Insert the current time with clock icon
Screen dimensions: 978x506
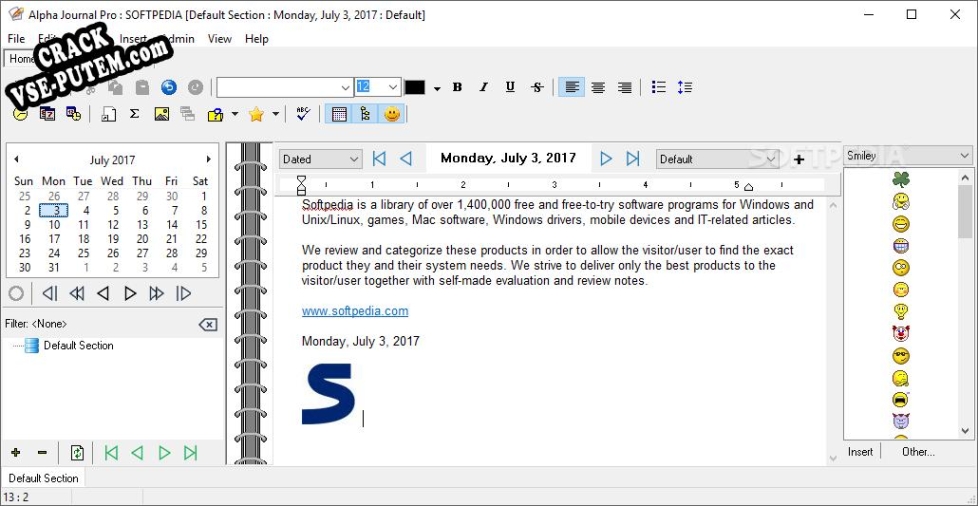[x=21, y=114]
